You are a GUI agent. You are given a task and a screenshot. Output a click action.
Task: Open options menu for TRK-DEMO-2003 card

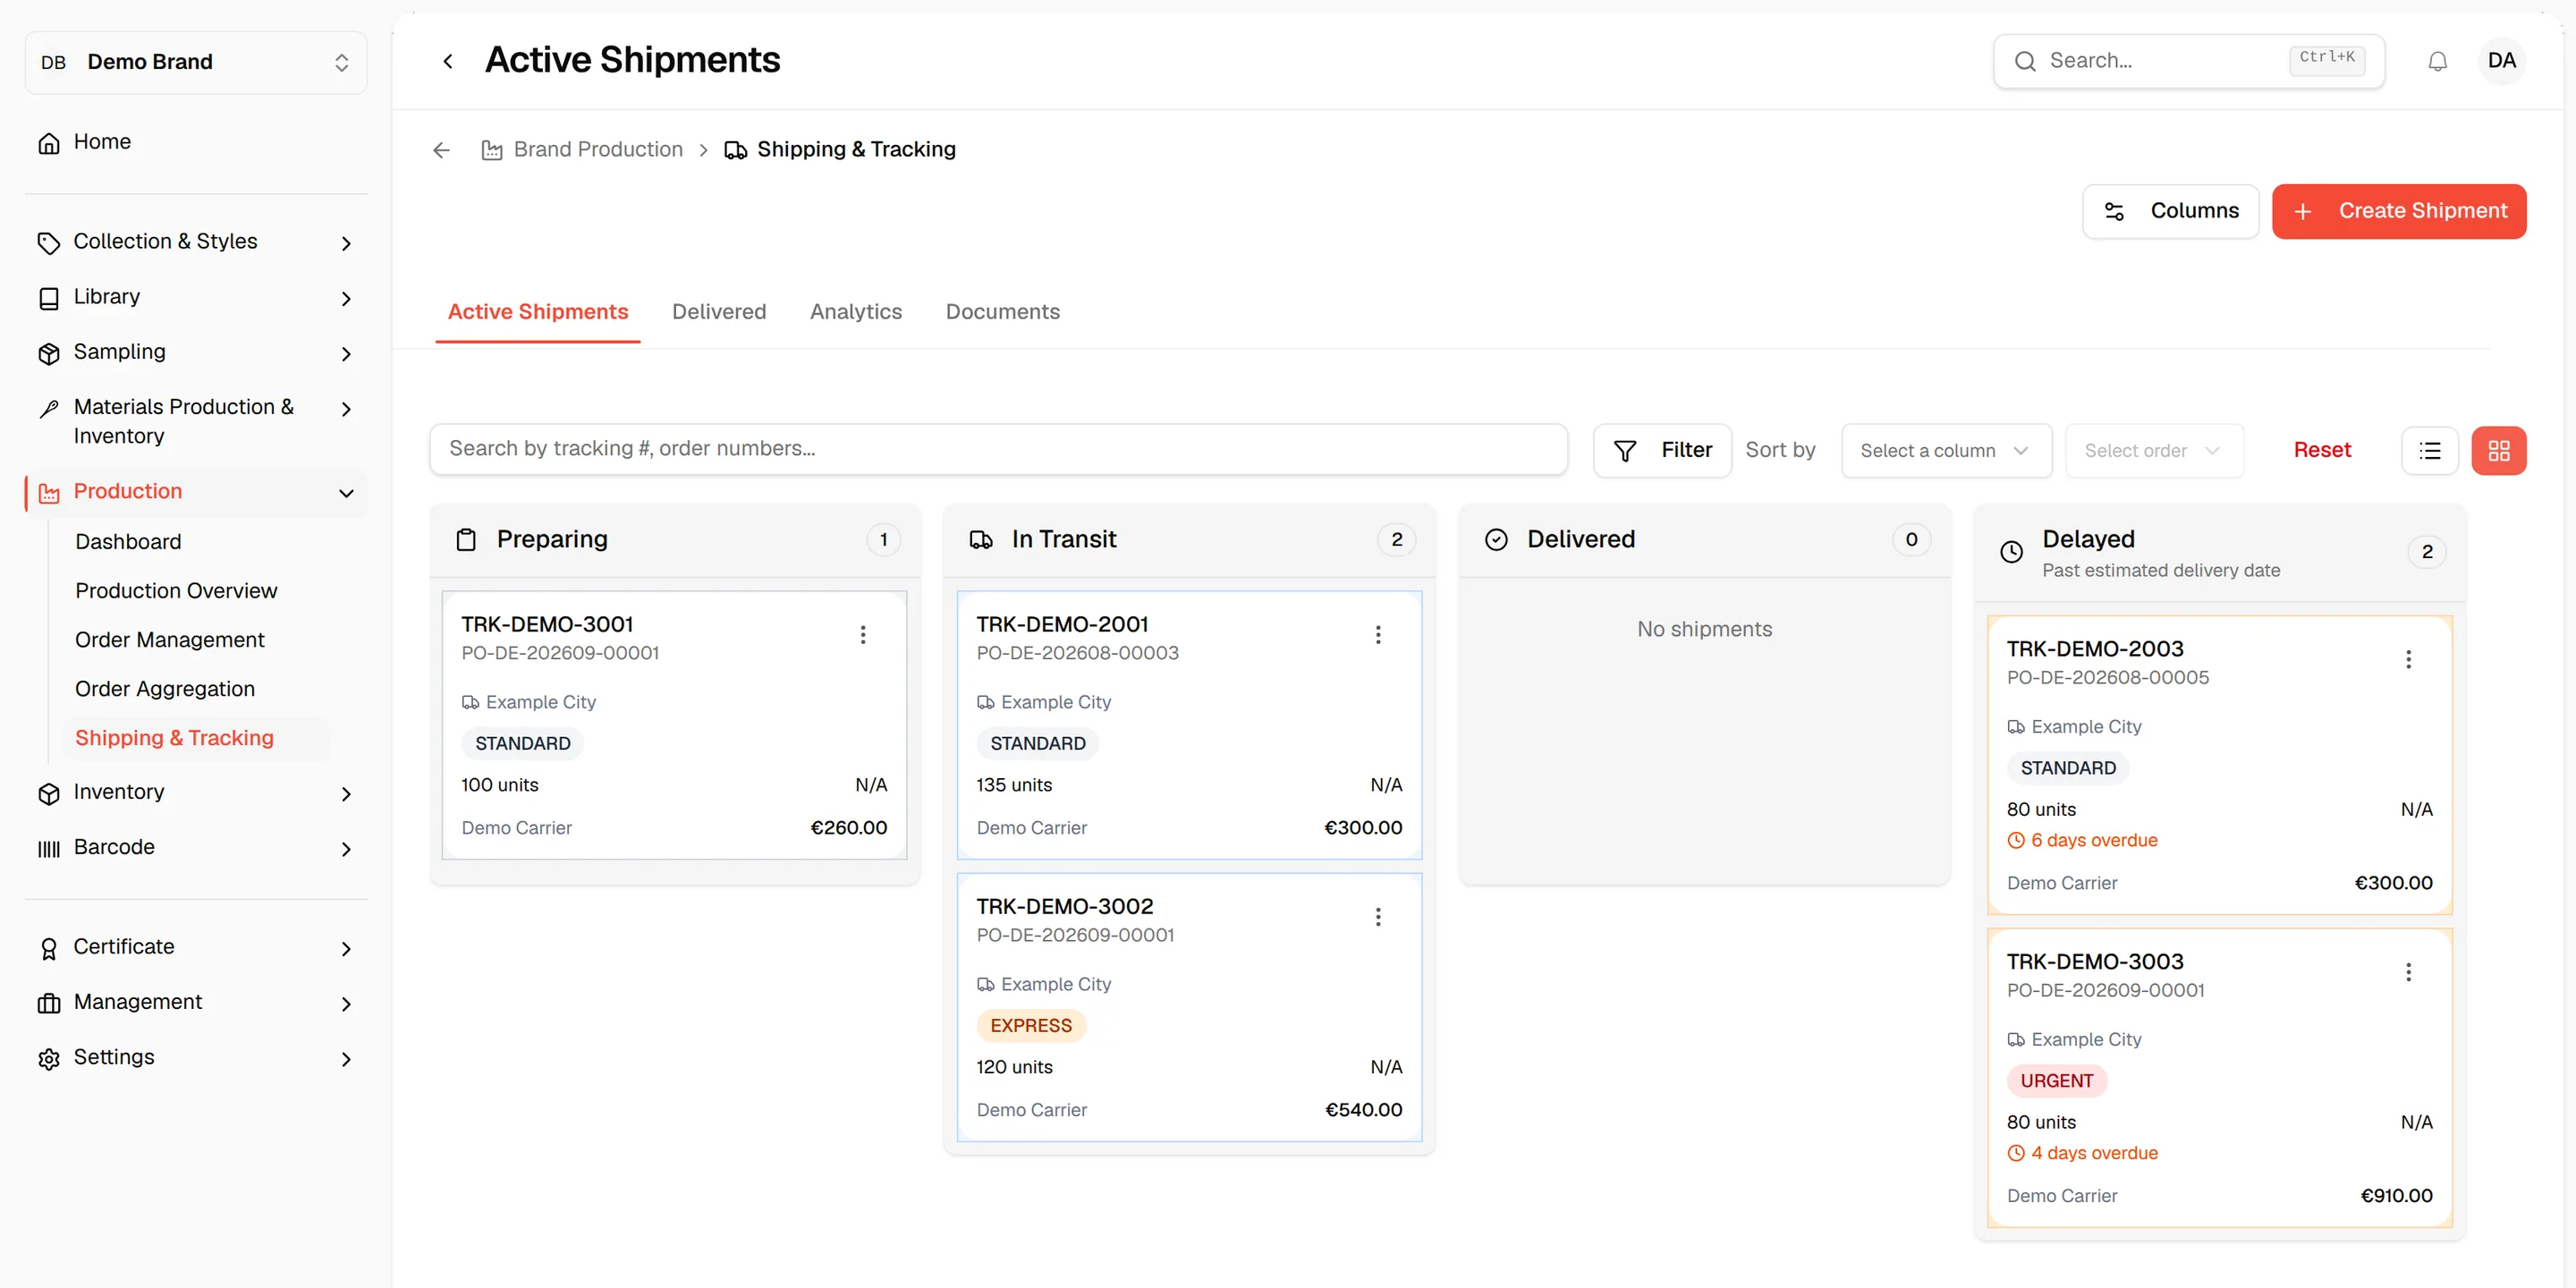coord(2408,659)
